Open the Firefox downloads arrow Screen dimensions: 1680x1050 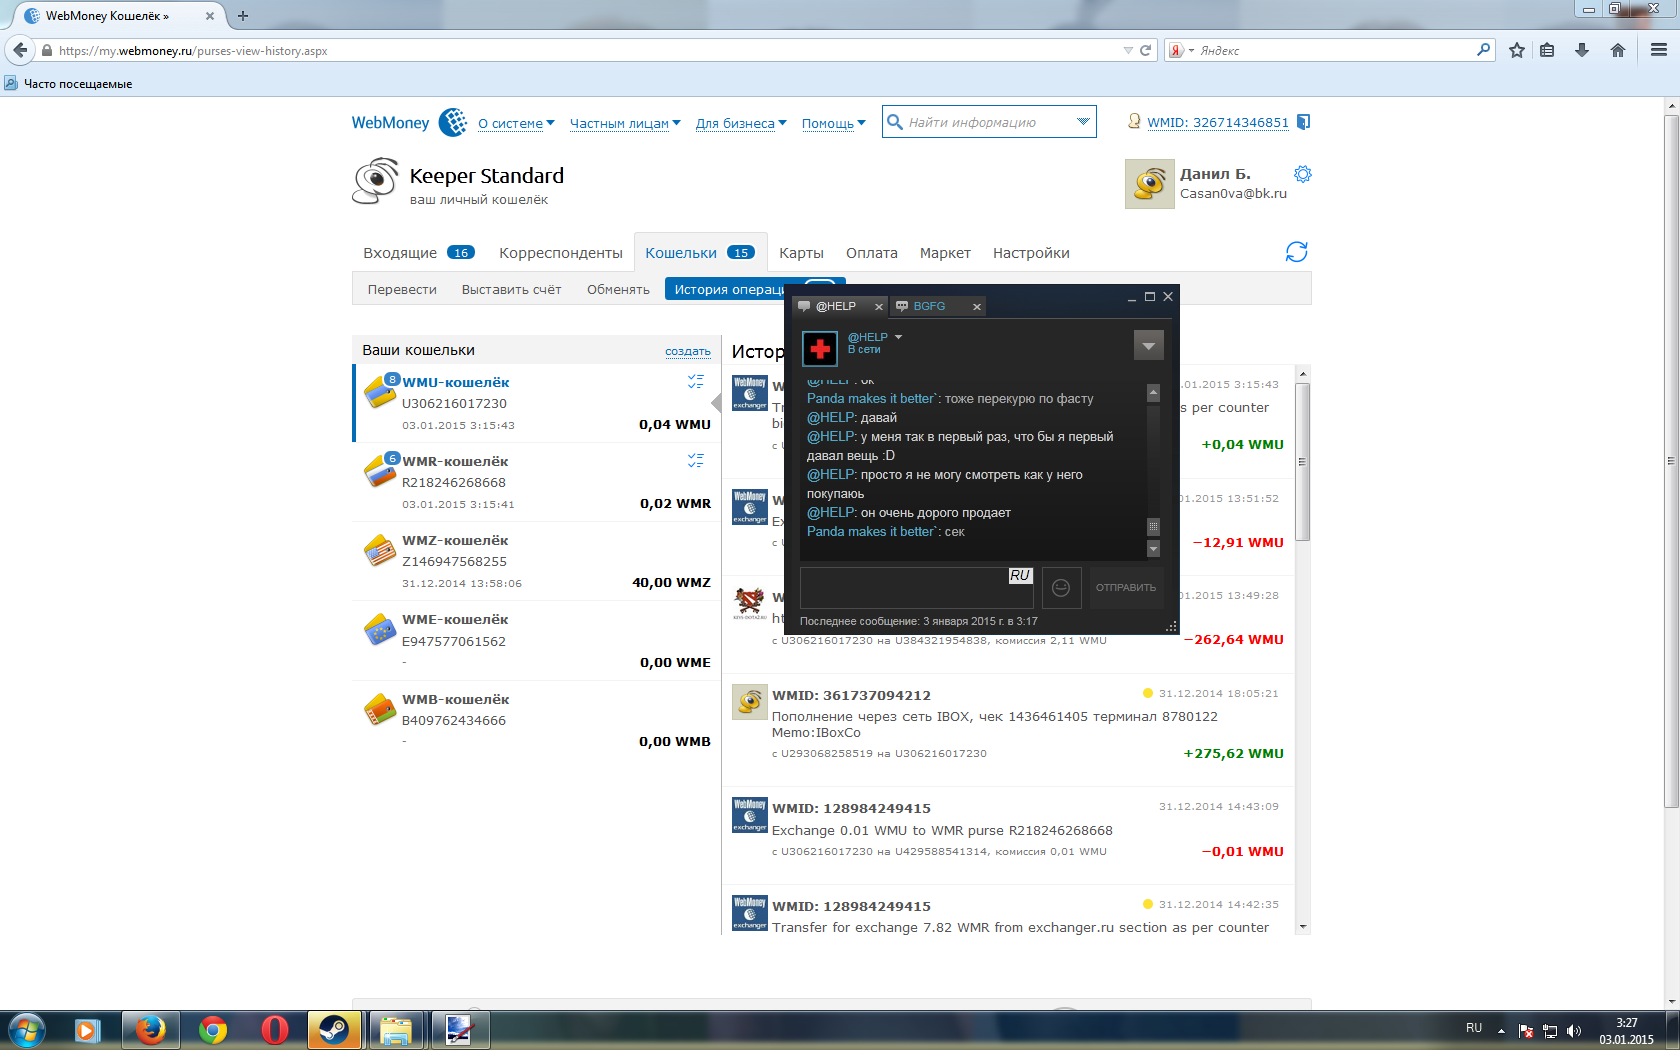[x=1582, y=50]
